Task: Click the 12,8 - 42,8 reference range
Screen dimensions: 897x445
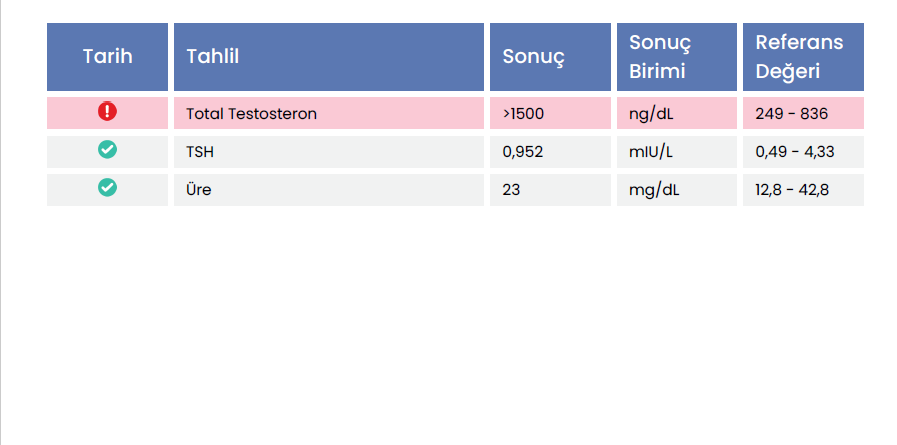Action: pos(792,190)
